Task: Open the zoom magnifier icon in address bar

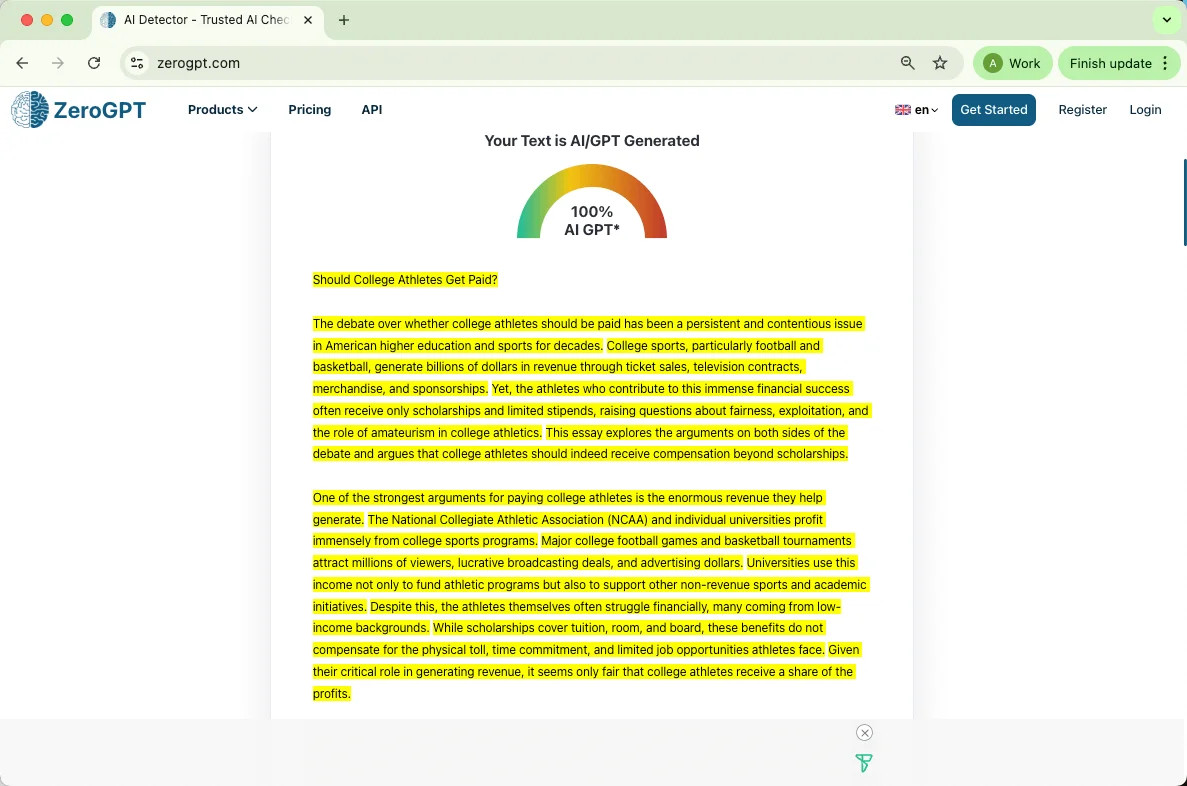Action: pyautogui.click(x=907, y=63)
